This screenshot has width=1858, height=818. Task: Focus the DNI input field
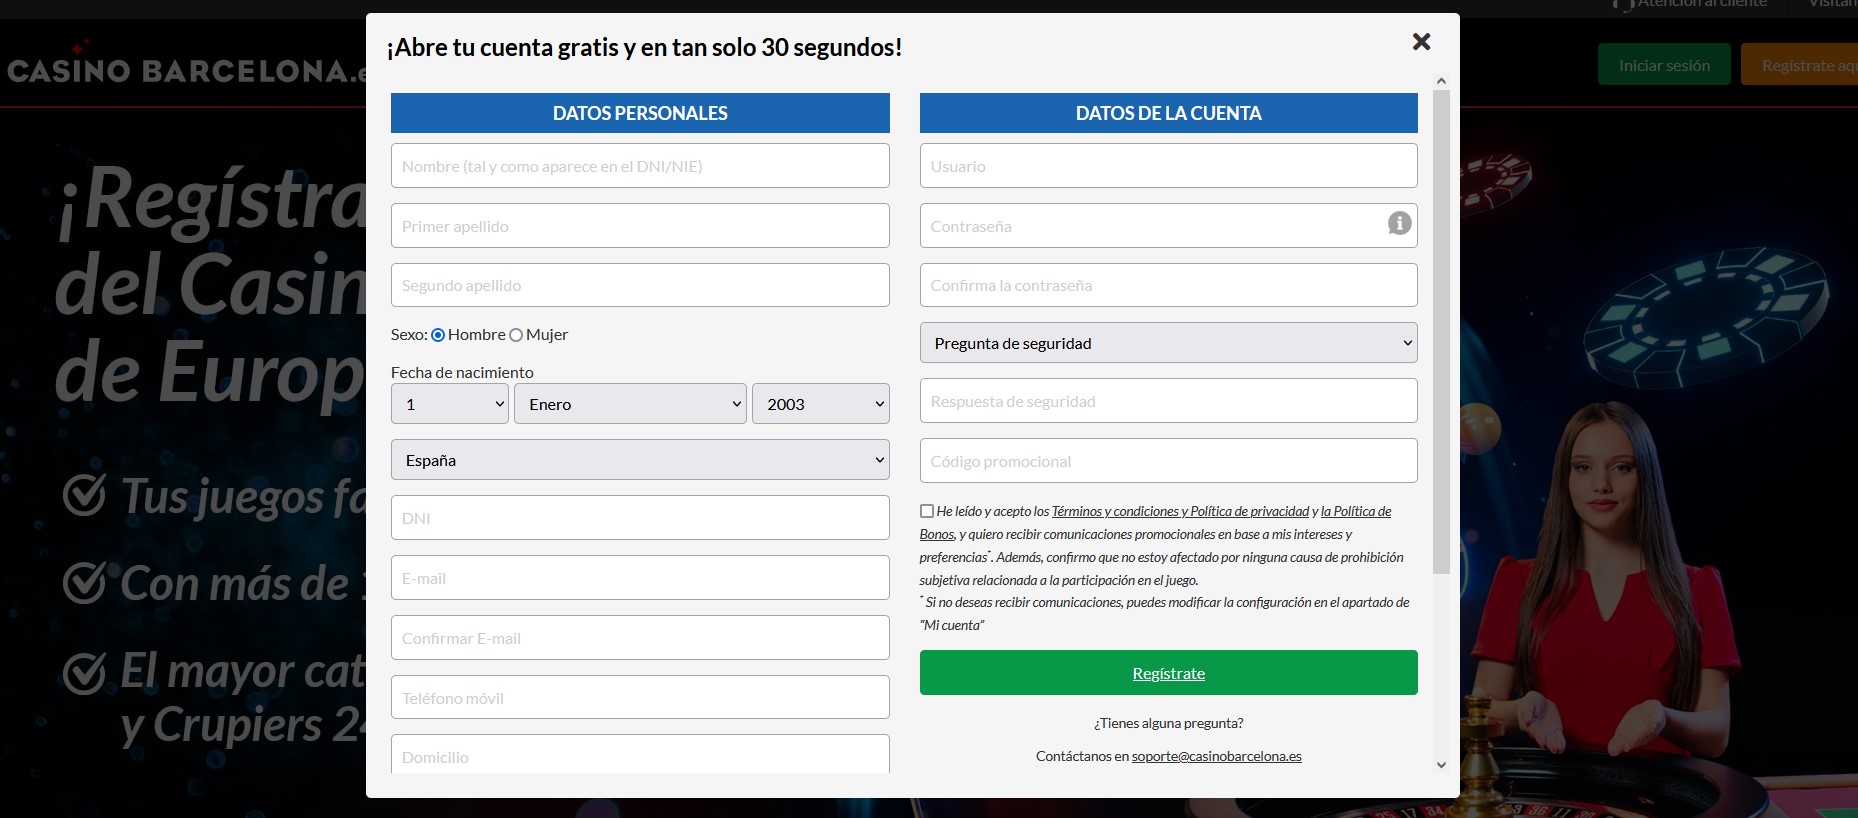(x=640, y=518)
